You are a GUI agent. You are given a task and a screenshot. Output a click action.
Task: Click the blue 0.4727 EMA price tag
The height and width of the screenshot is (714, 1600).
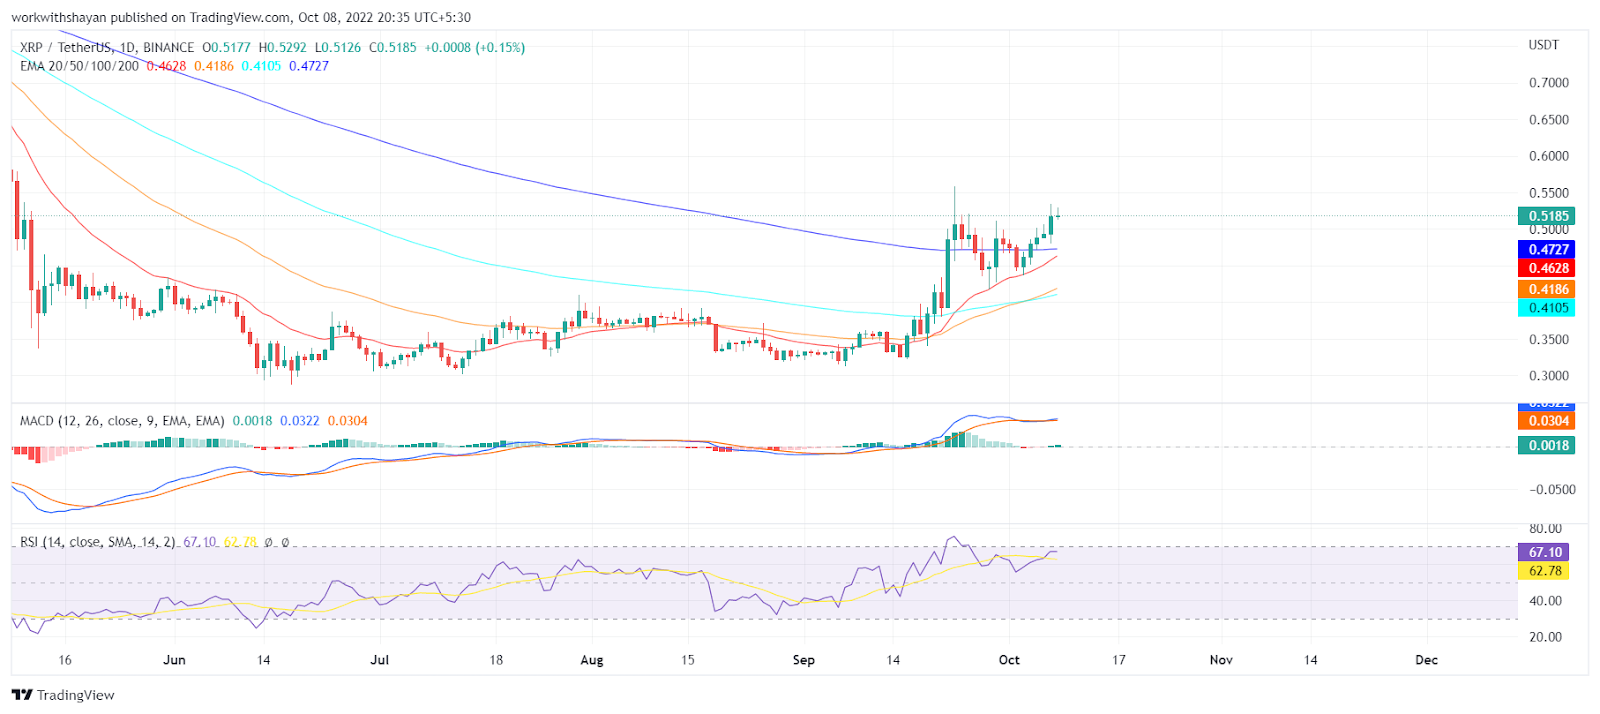pyautogui.click(x=1546, y=250)
